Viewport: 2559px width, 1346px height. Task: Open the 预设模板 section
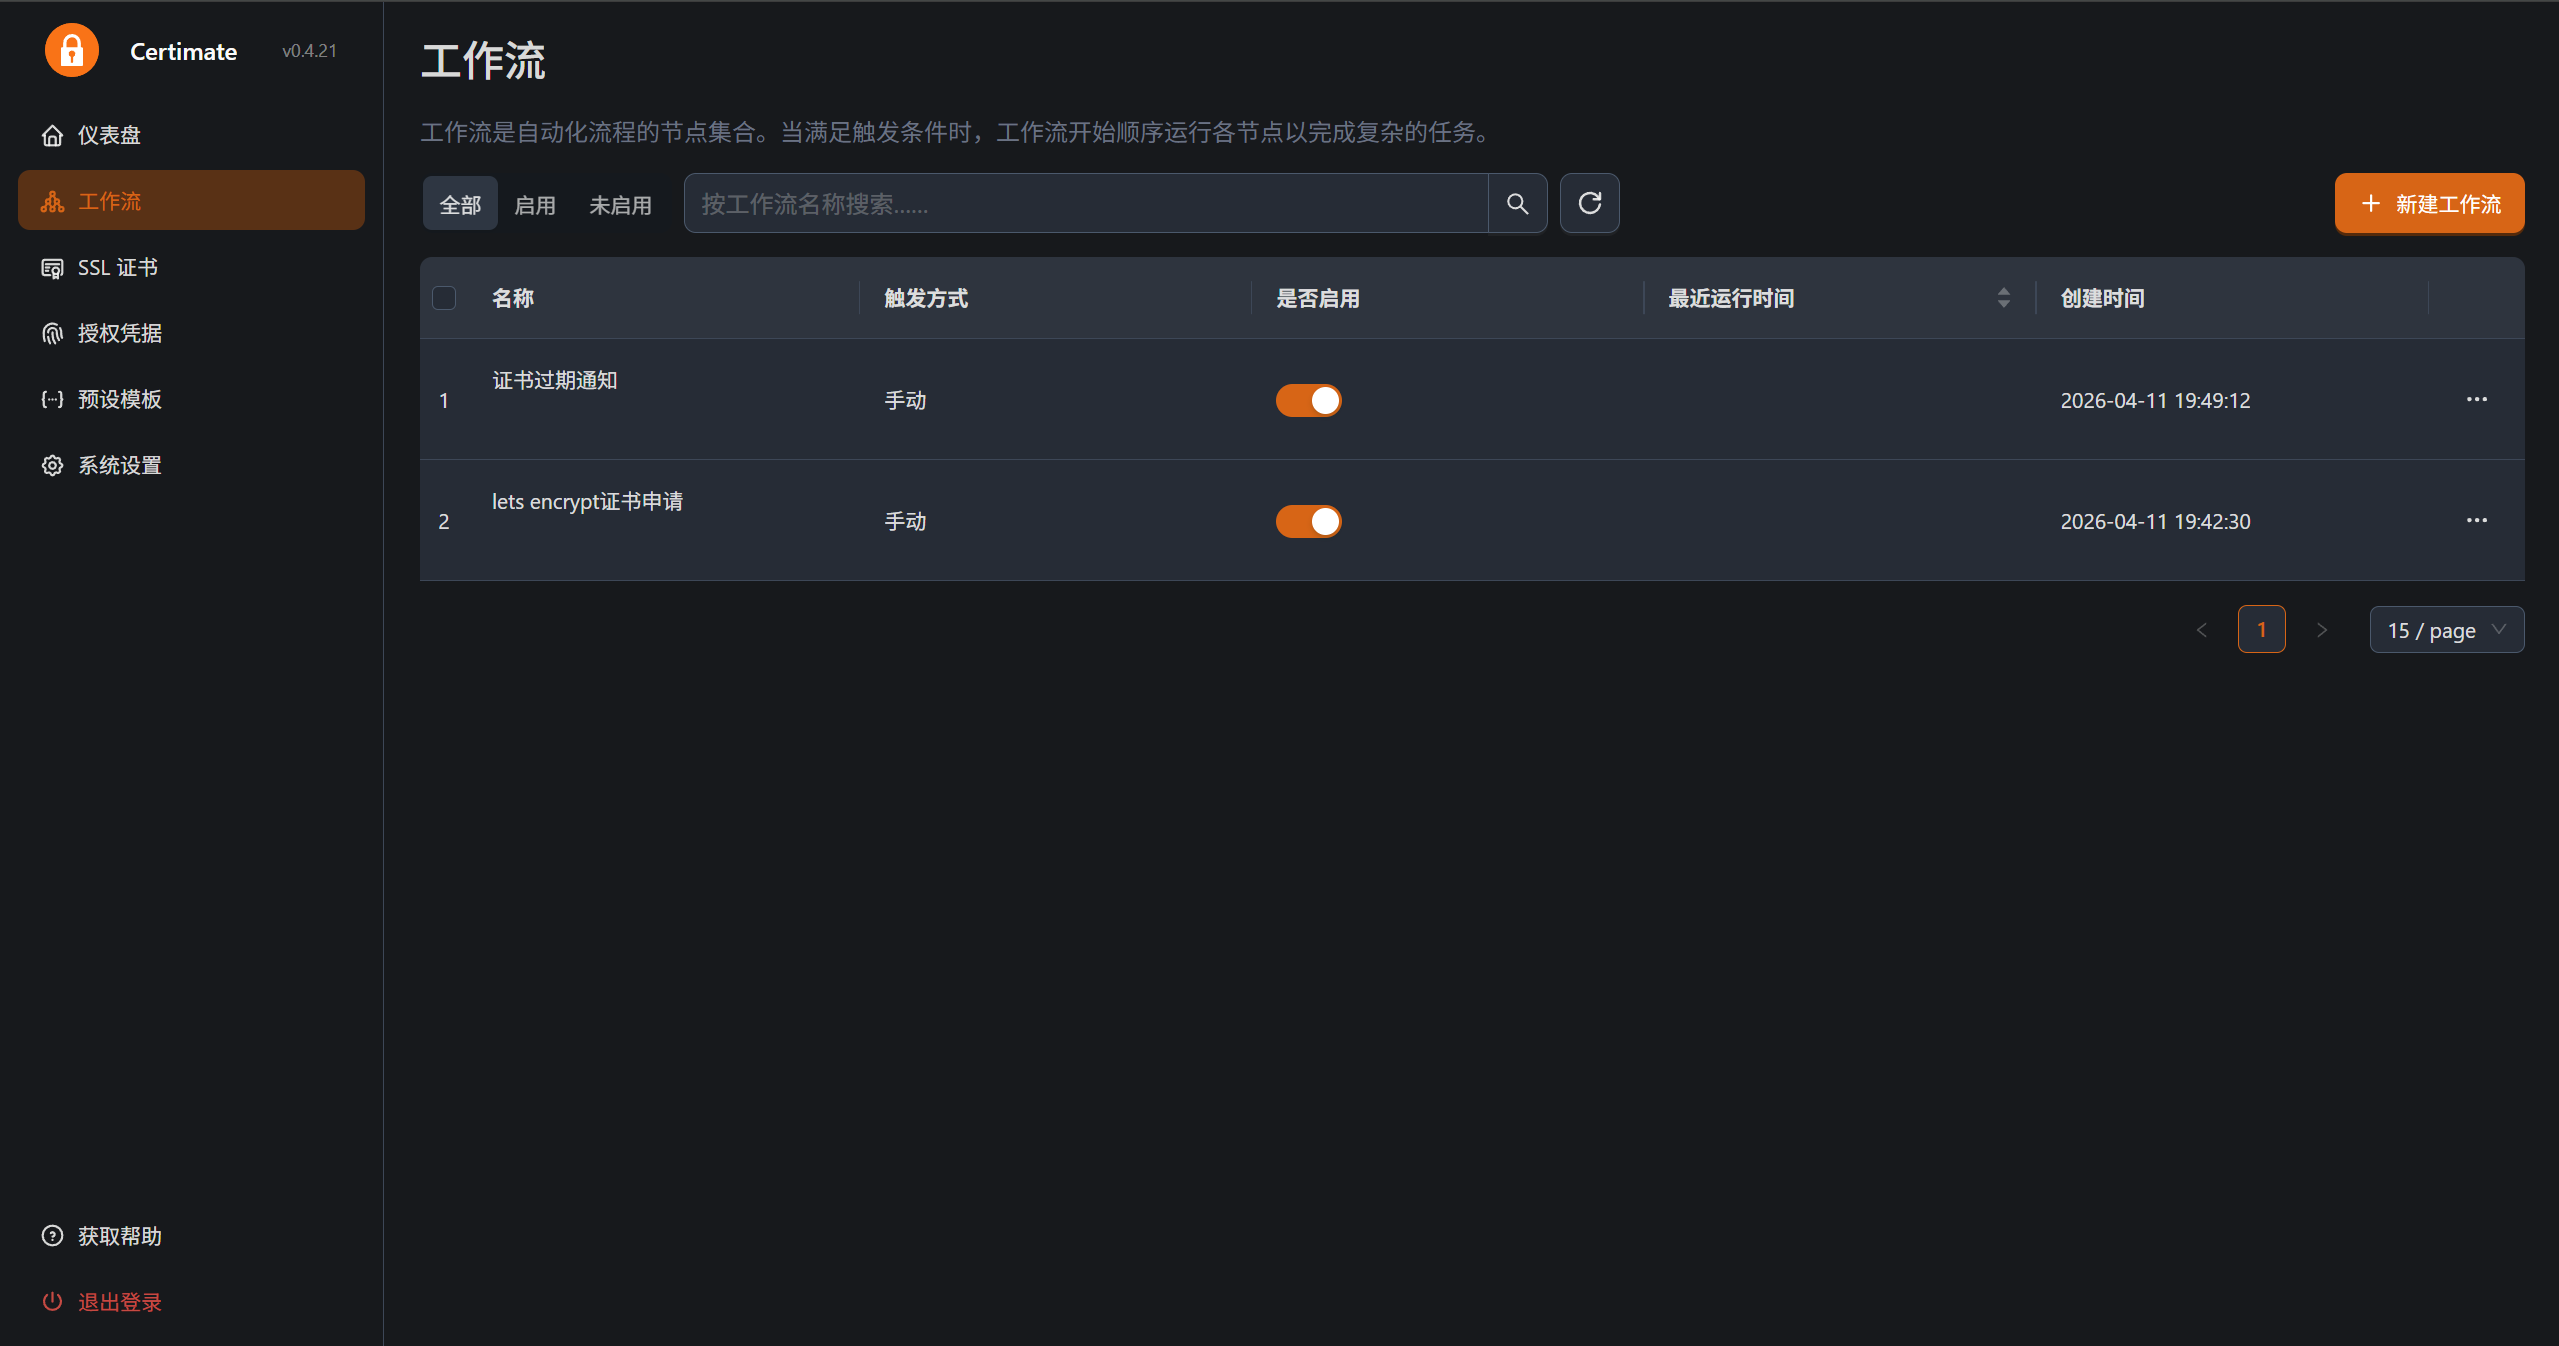[x=118, y=398]
